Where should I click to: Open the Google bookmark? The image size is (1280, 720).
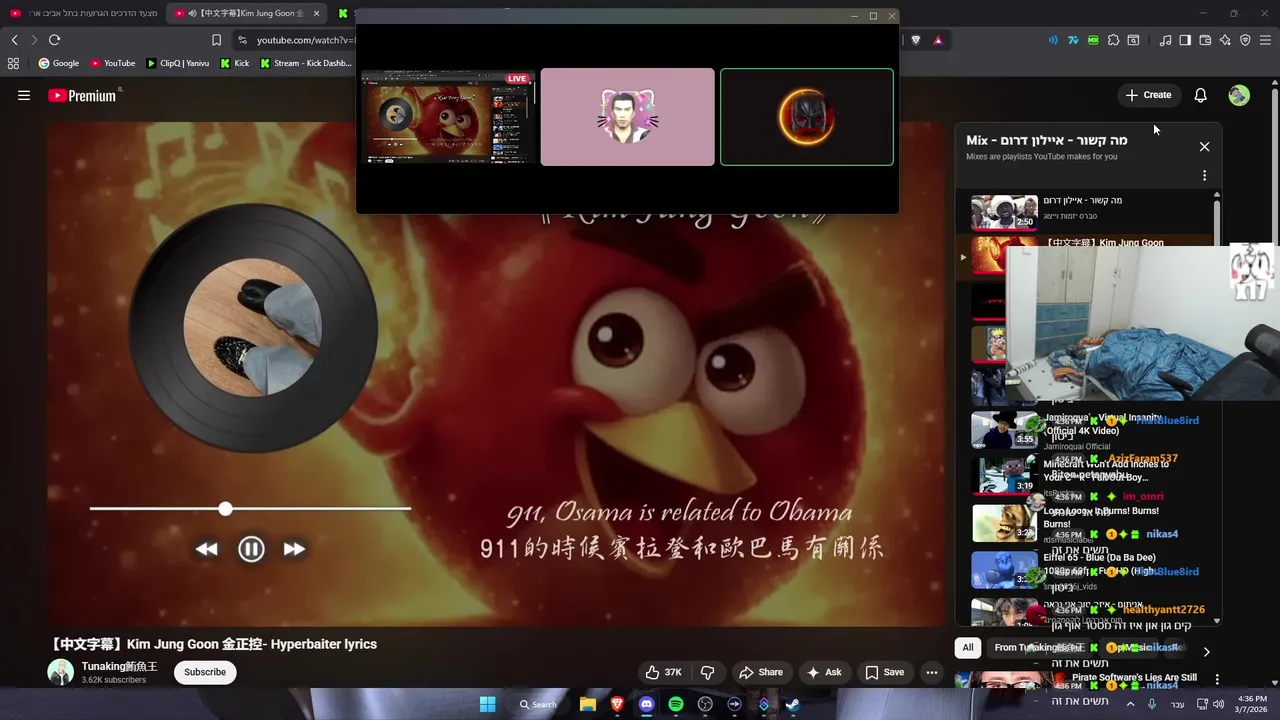tap(58, 63)
